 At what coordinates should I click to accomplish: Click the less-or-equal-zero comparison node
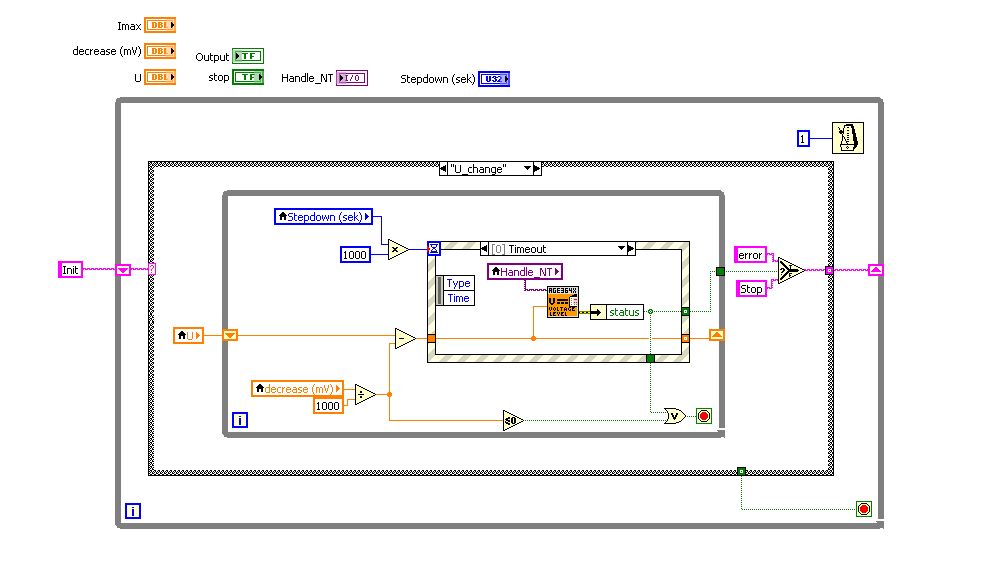513,420
